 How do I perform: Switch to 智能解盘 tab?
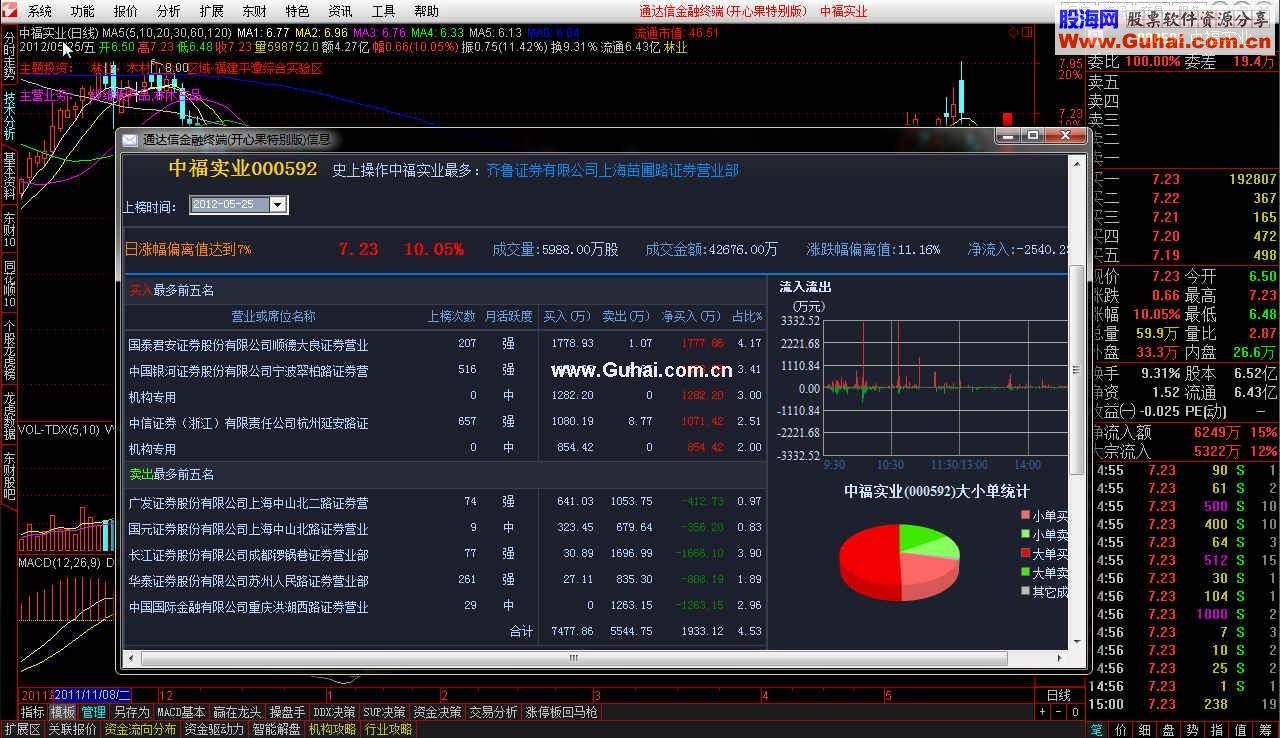click(277, 729)
